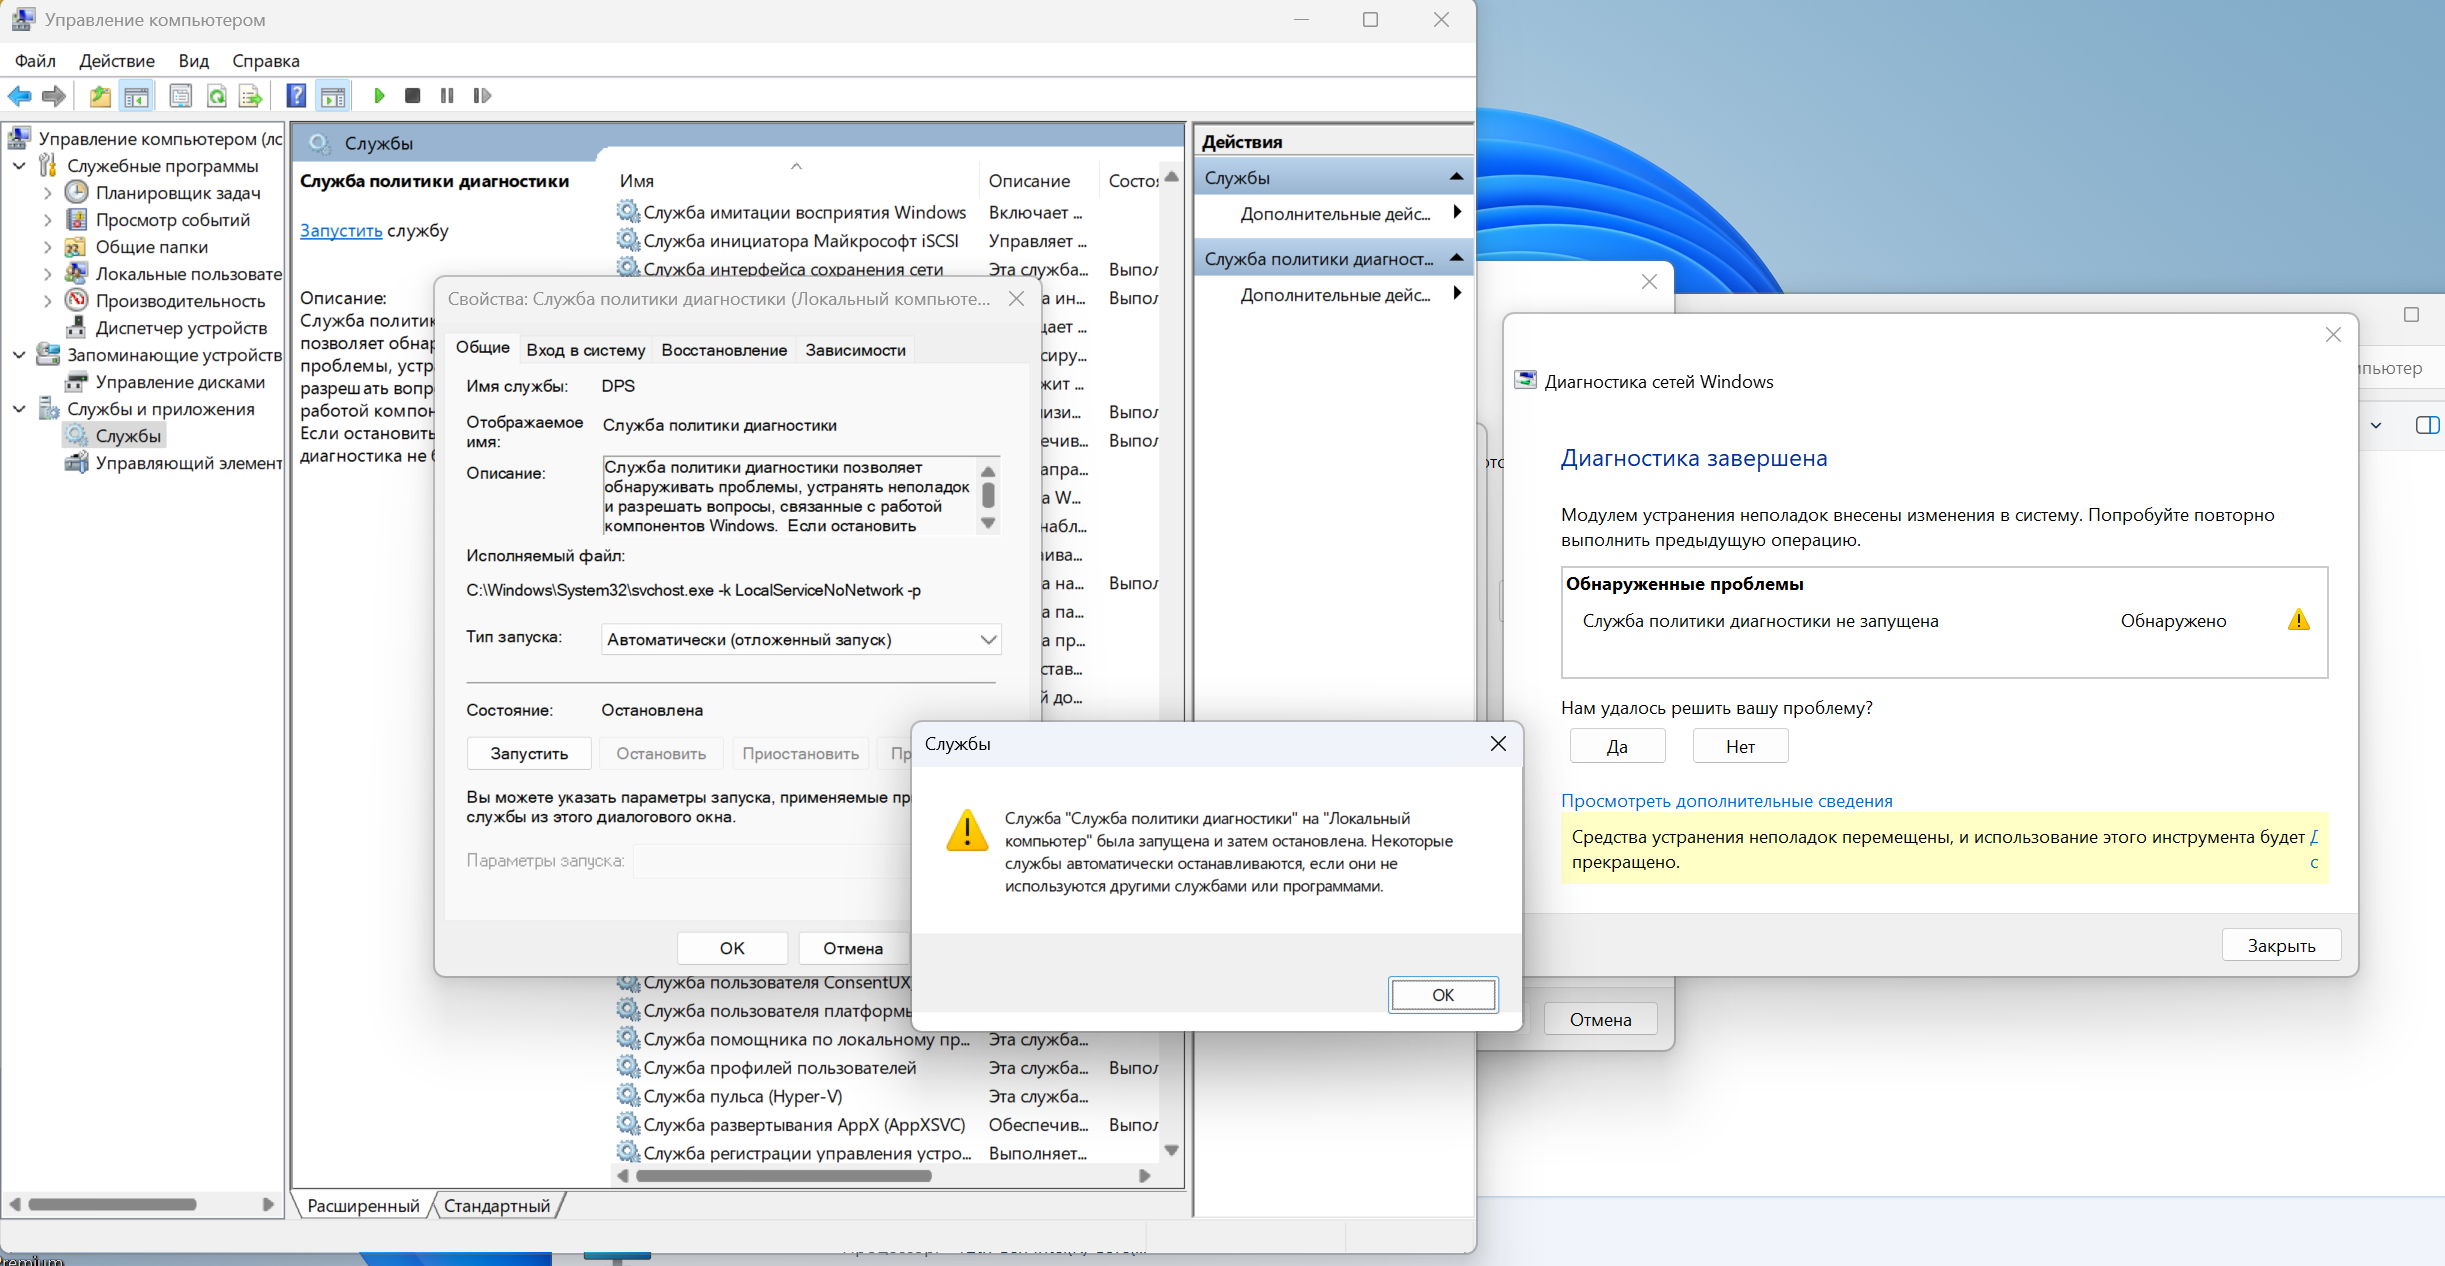Click the Back arrow in the toolbar

click(19, 96)
